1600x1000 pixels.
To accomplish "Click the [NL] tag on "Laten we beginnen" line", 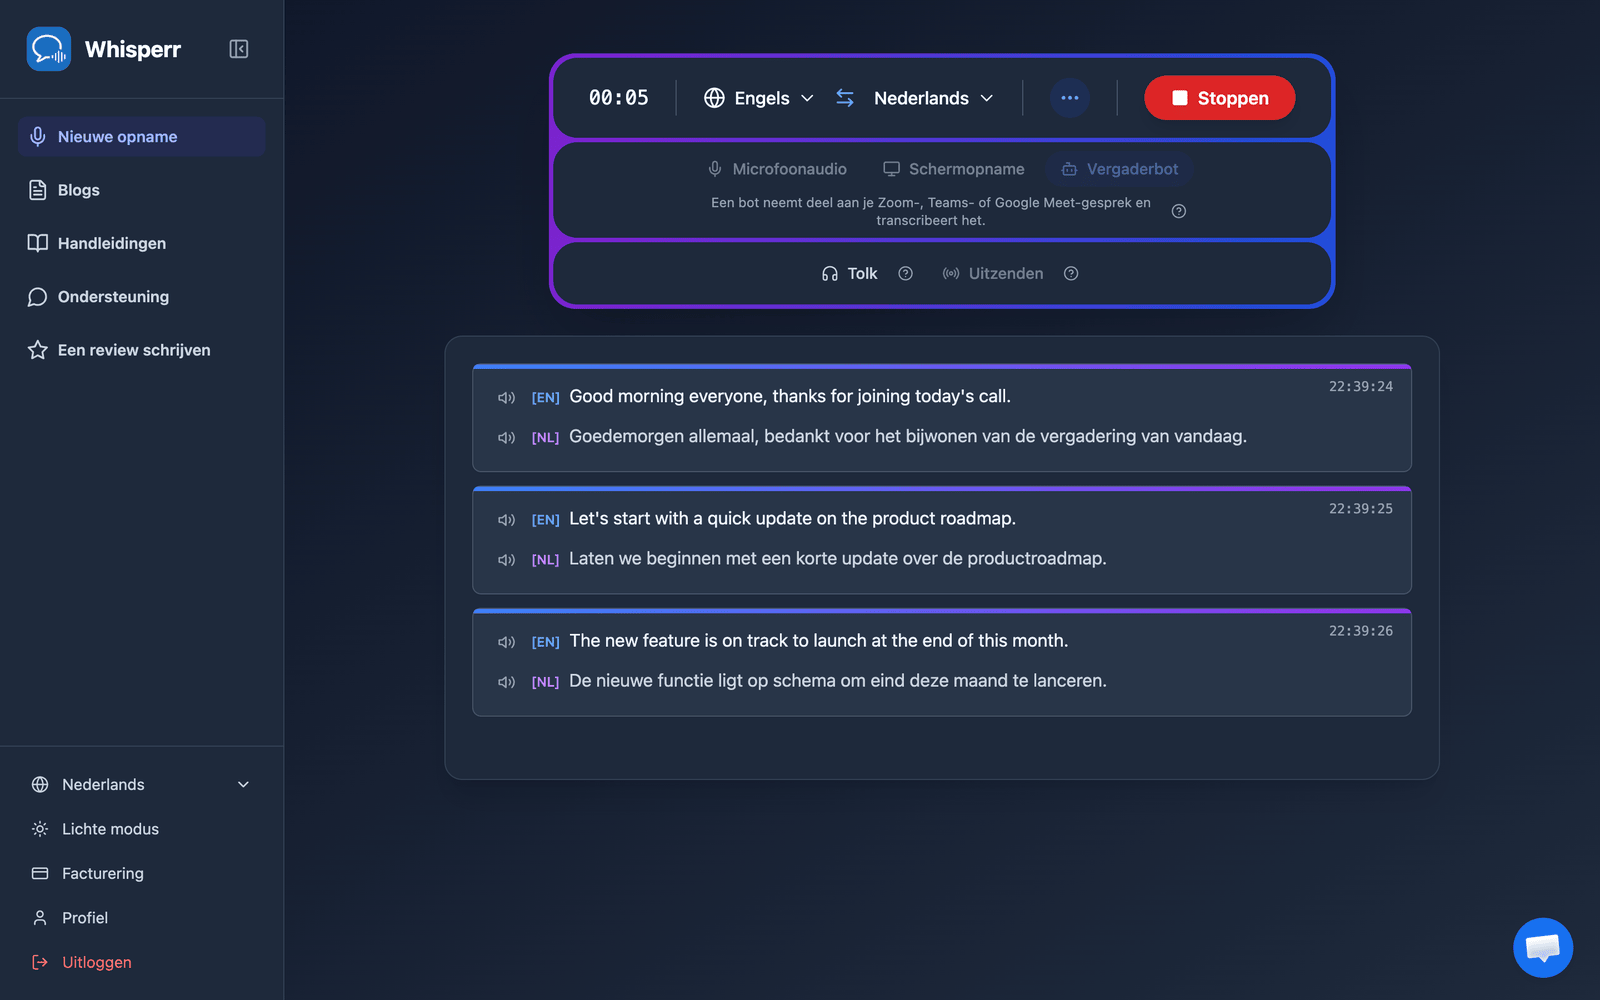I will click(545, 560).
